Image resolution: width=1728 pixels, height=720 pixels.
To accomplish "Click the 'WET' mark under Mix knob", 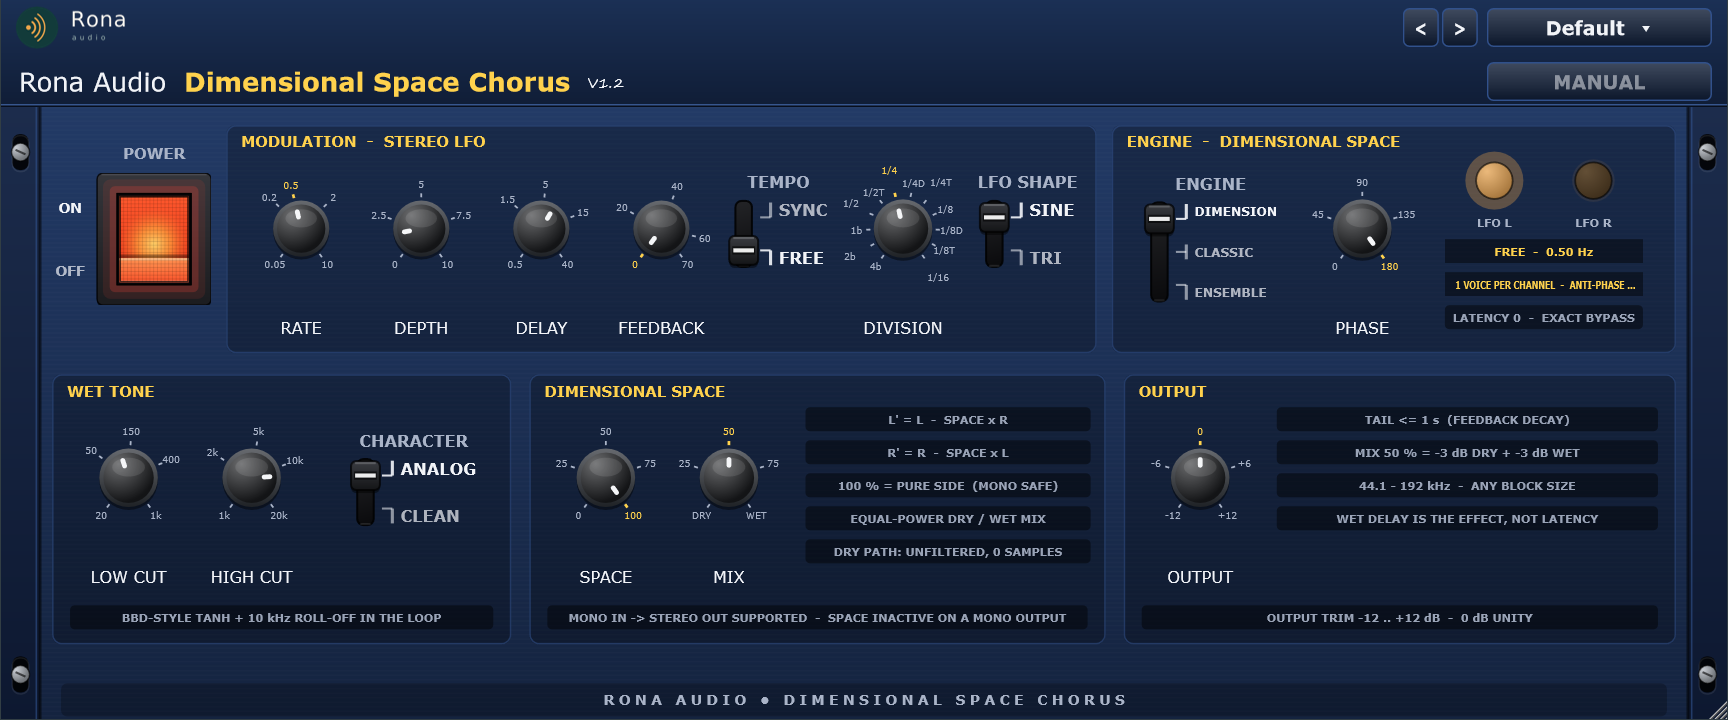I will point(756,516).
